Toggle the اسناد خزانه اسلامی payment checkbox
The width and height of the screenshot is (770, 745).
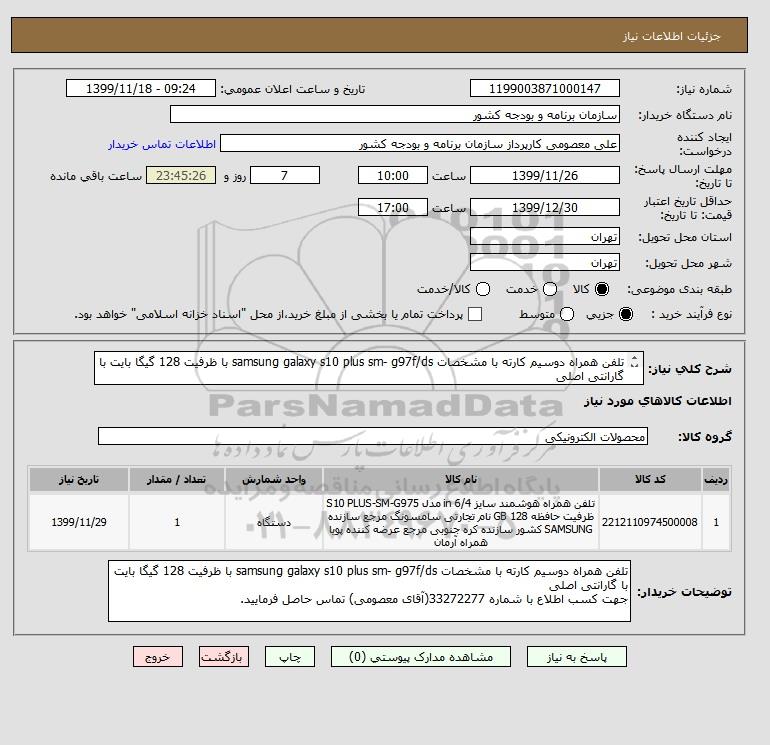(475, 314)
